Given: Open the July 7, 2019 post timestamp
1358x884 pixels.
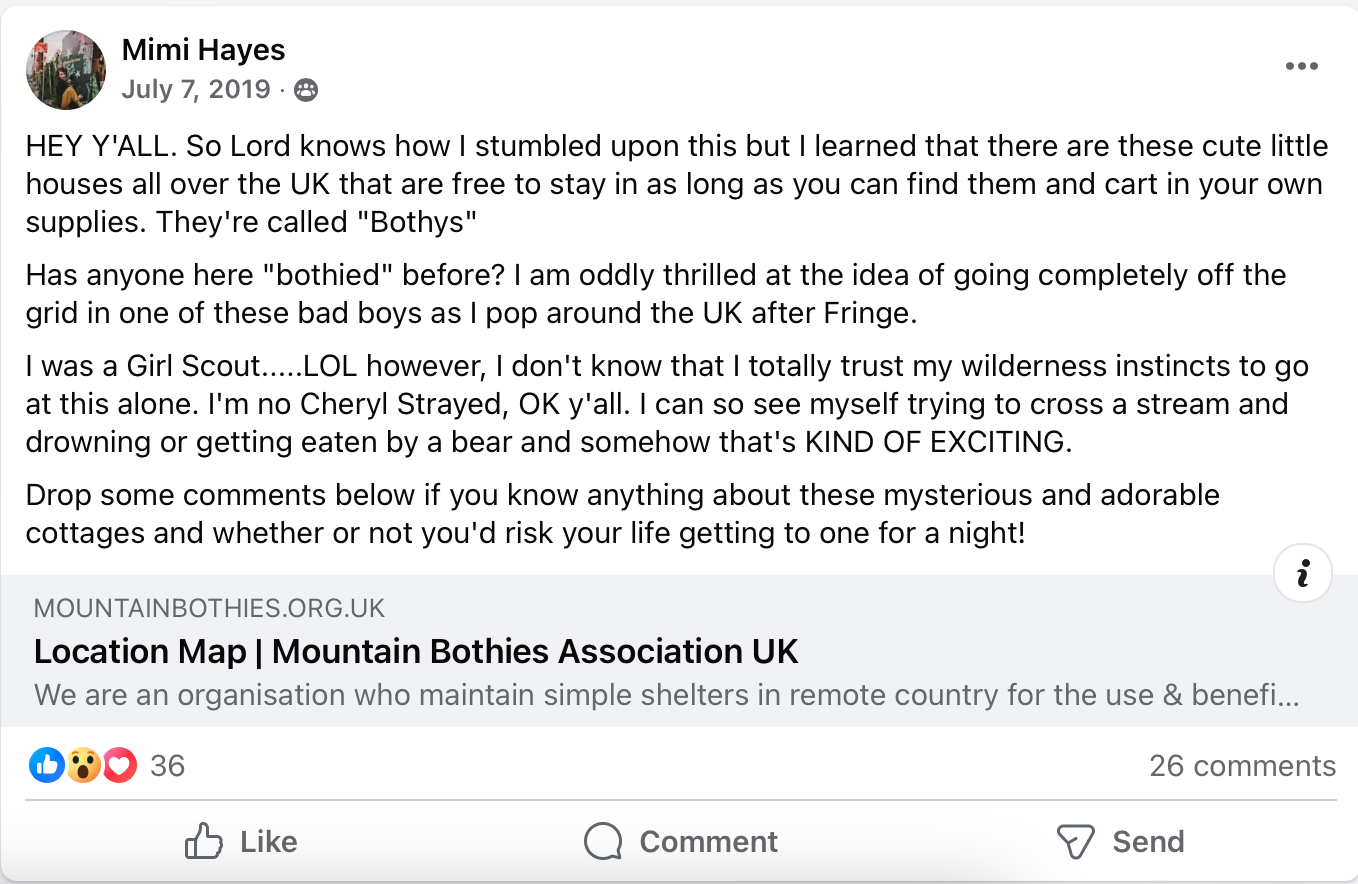Looking at the screenshot, I should tap(196, 89).
